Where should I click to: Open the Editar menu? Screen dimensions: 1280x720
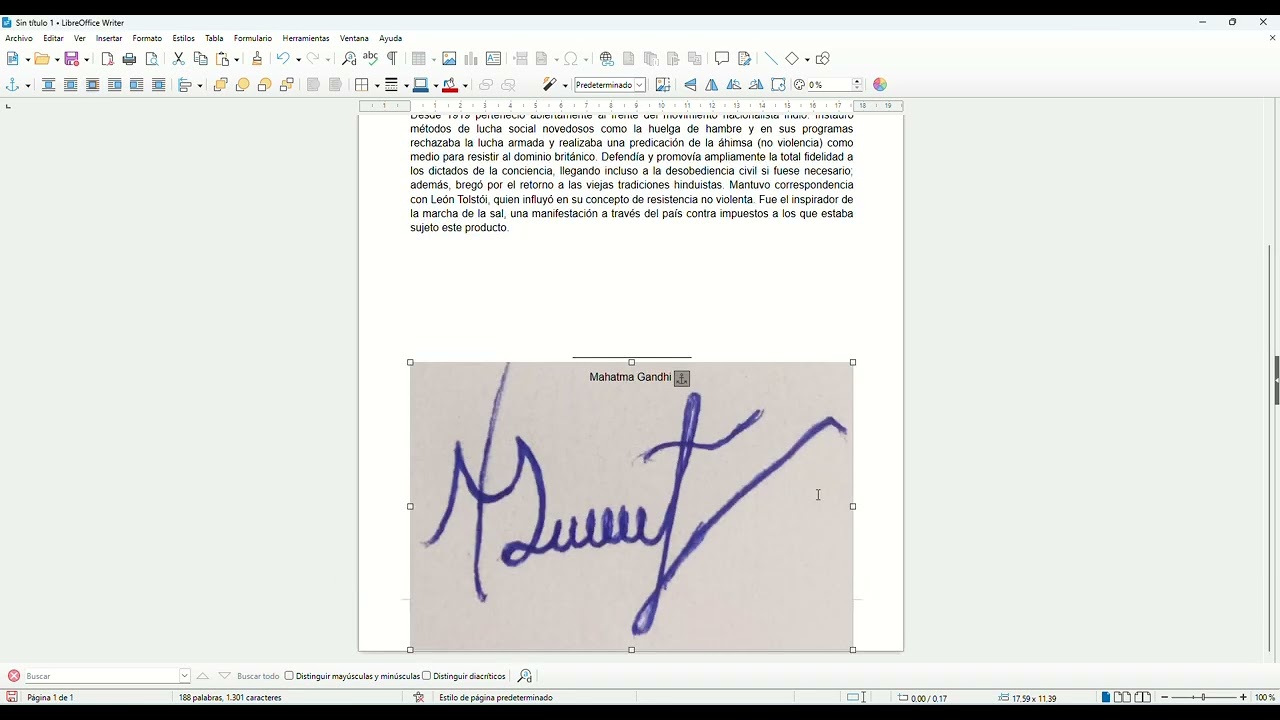(54, 38)
